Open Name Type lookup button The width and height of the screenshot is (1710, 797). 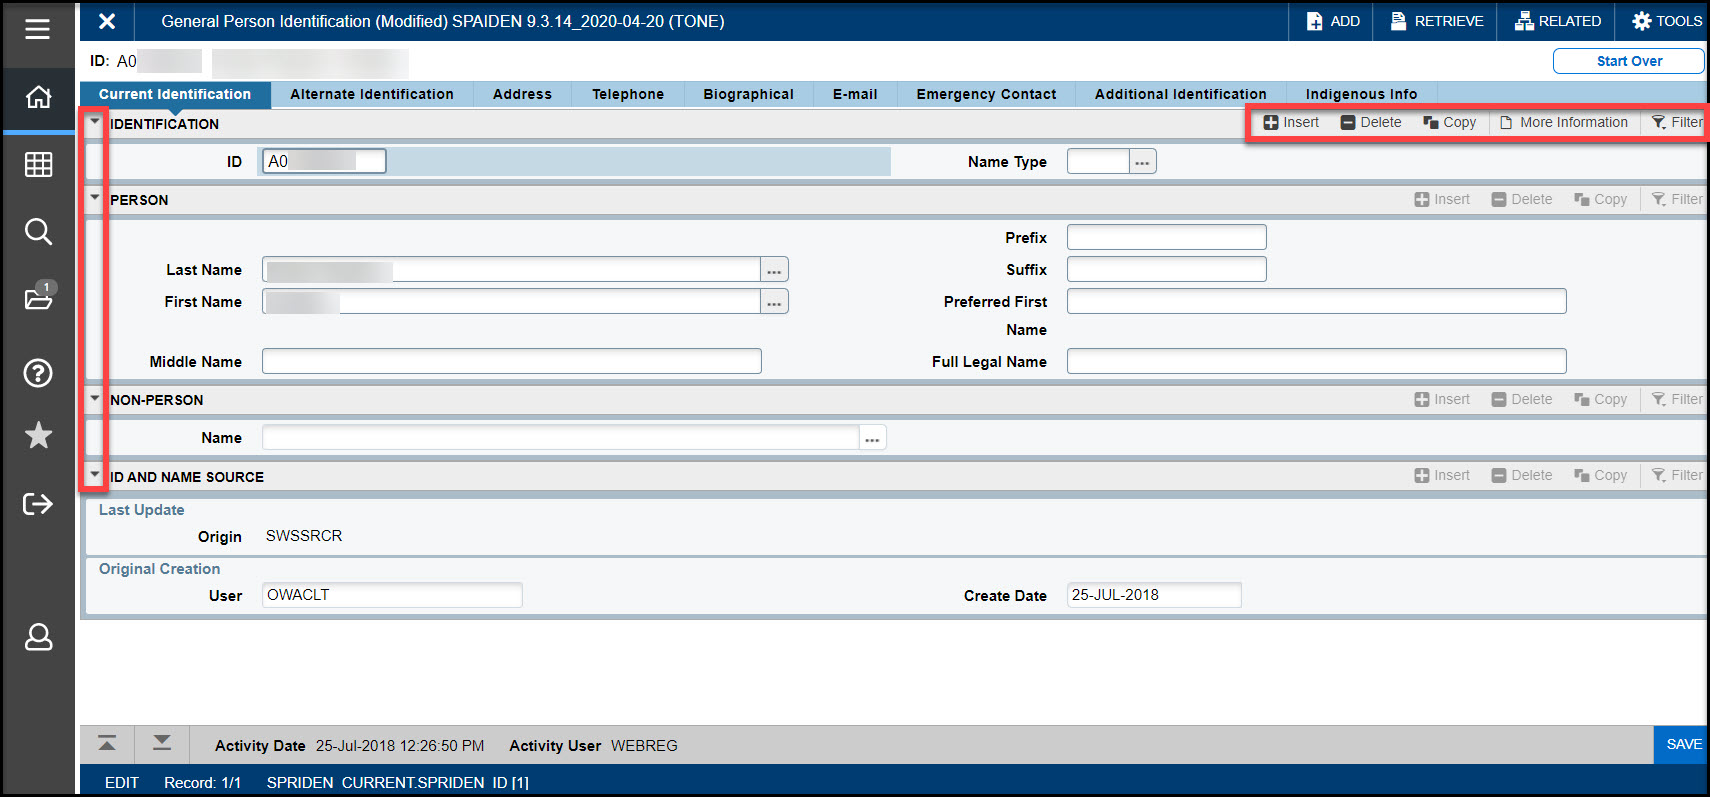1142,162
